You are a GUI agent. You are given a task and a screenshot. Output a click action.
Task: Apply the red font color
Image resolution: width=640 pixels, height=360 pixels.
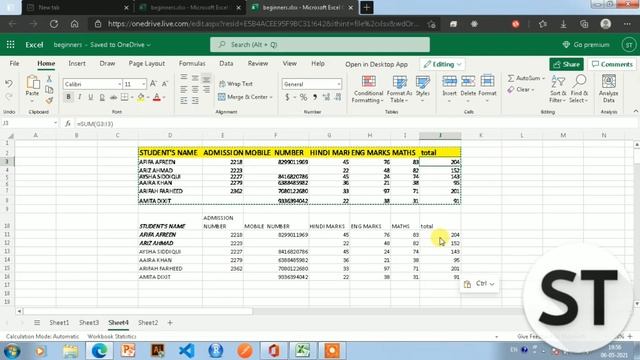click(157, 97)
